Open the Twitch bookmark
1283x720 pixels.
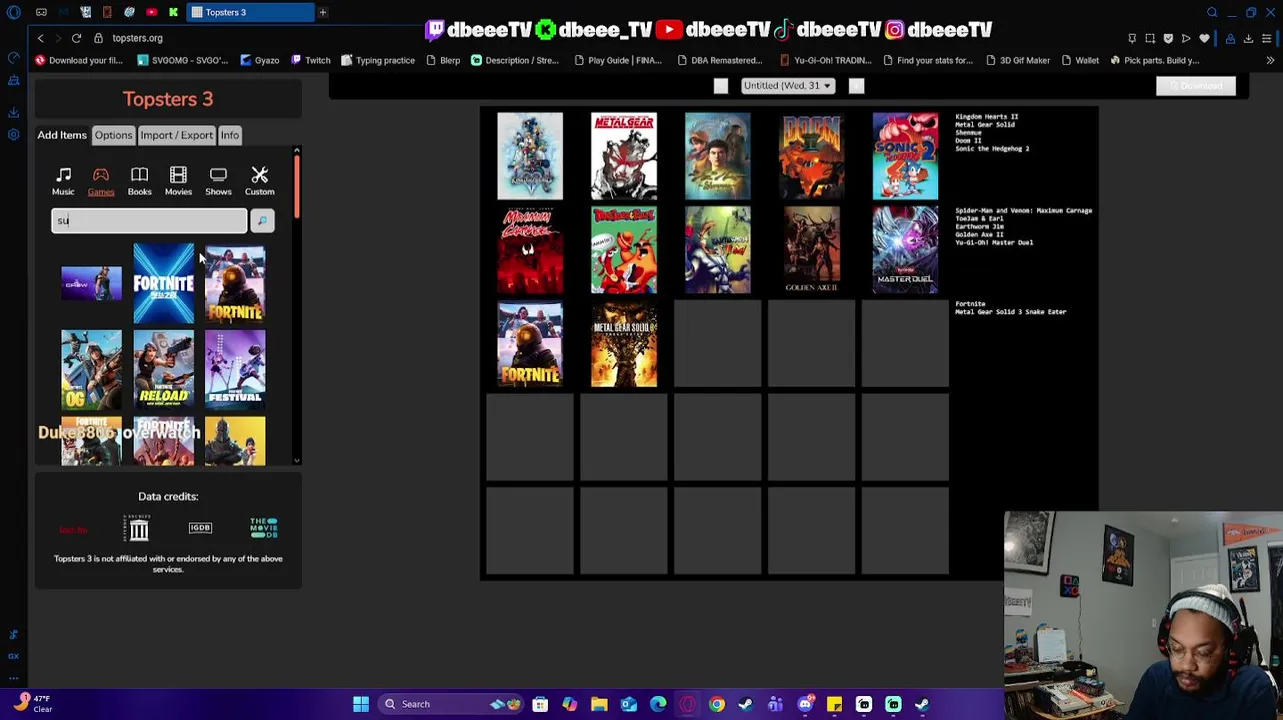310,60
